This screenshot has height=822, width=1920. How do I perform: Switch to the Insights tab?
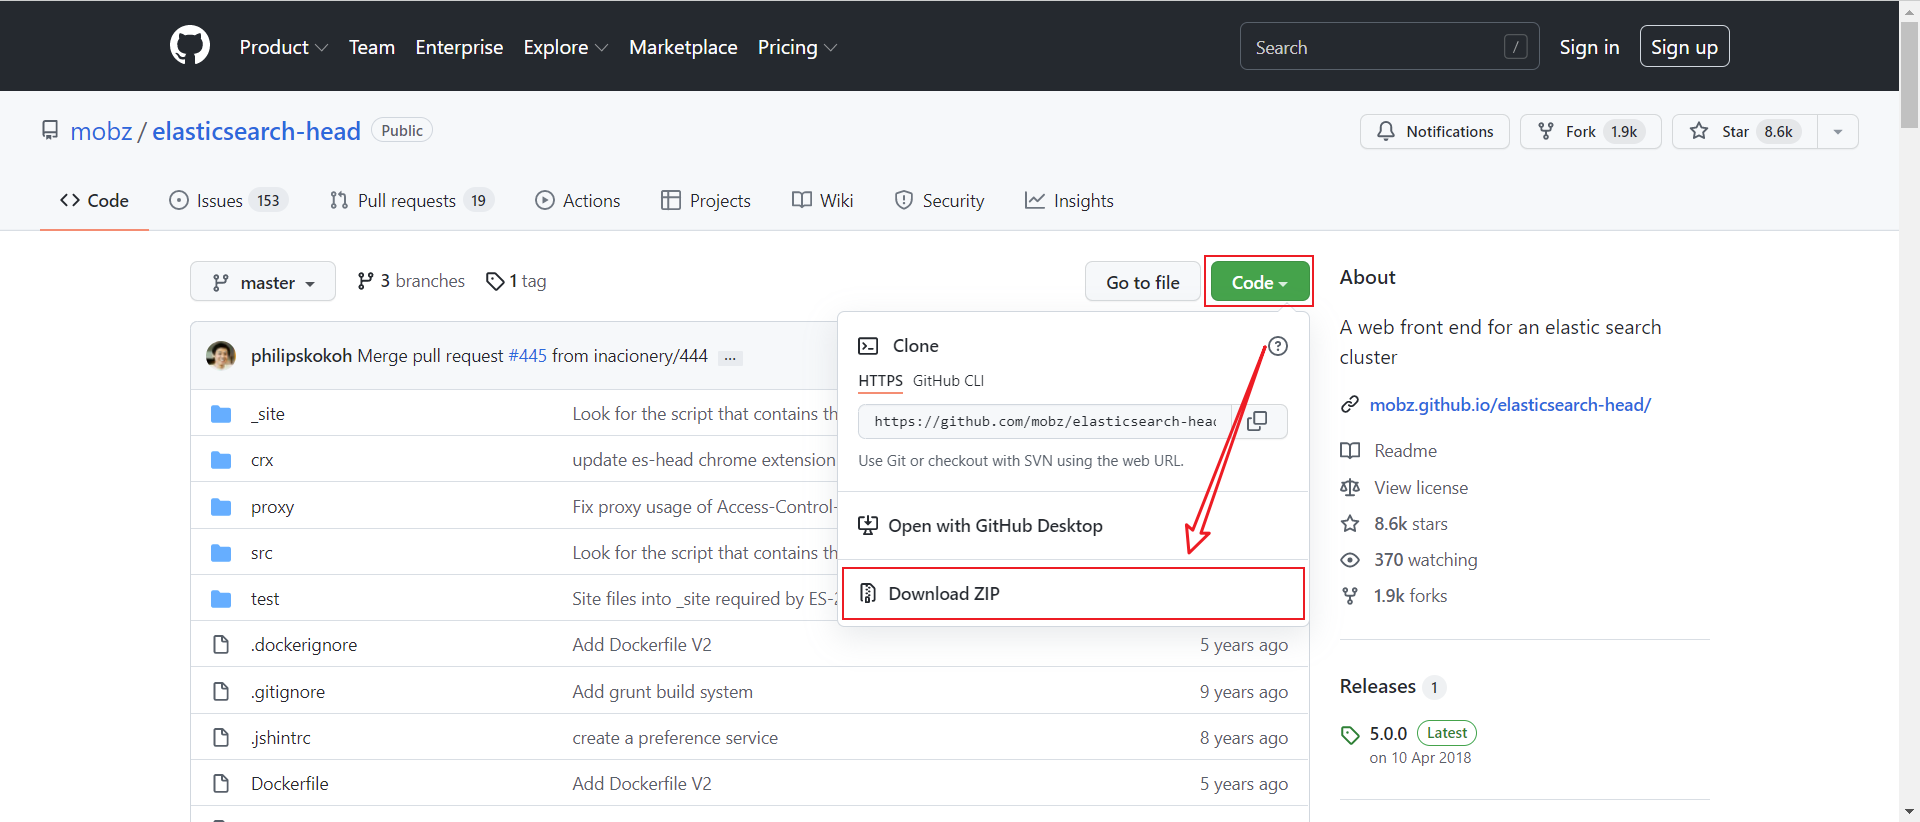click(x=1069, y=201)
